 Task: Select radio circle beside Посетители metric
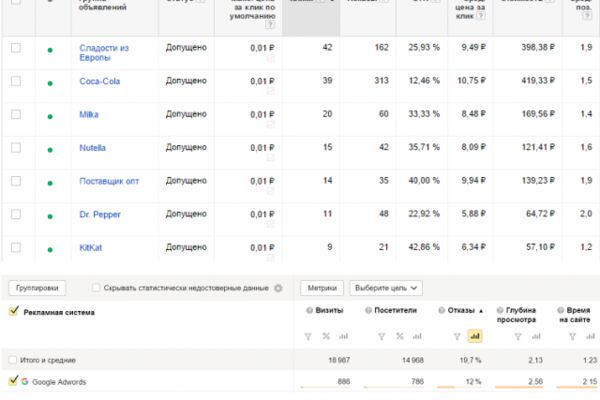coord(368,310)
